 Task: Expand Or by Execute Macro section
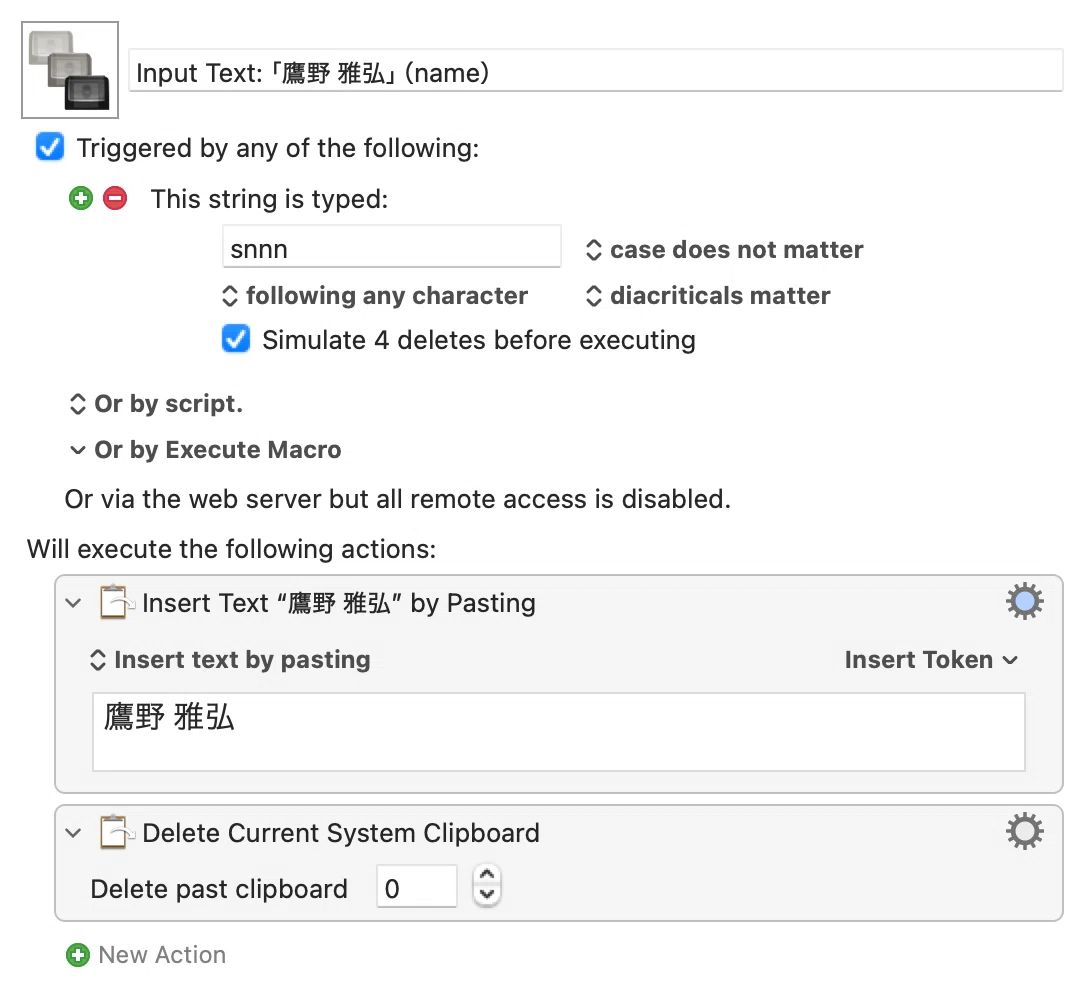(x=205, y=450)
